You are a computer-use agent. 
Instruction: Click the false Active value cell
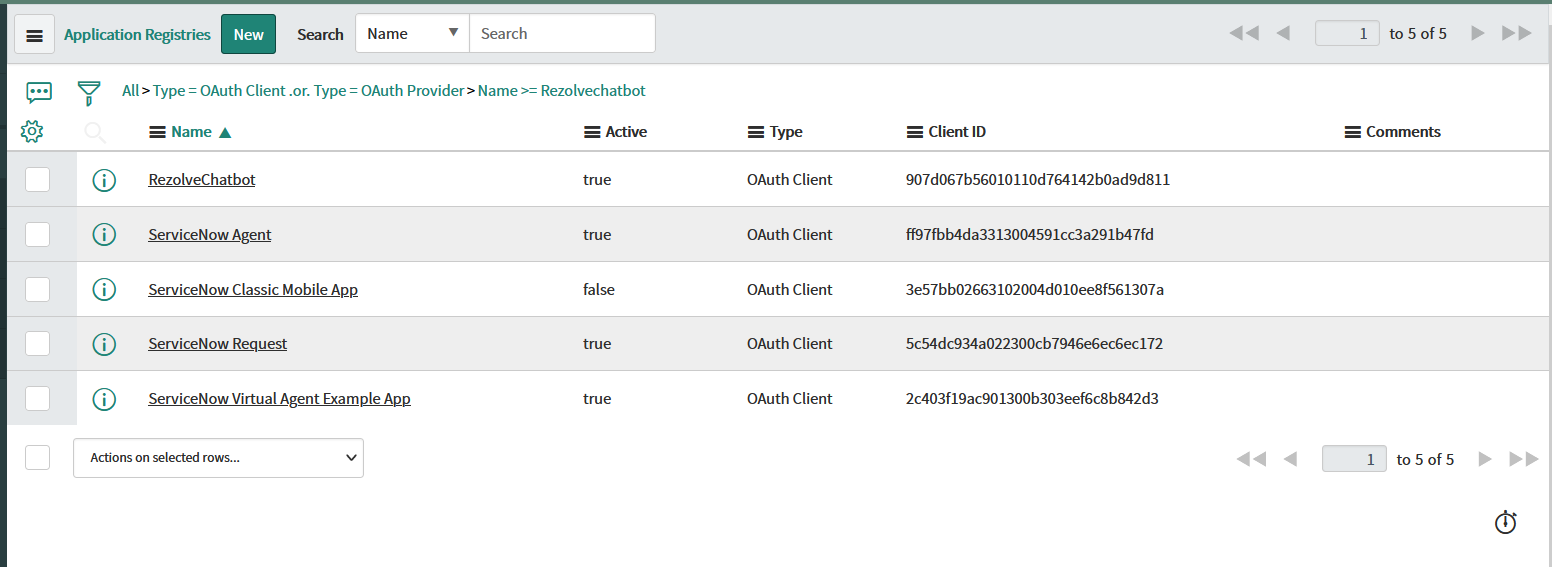coord(599,290)
